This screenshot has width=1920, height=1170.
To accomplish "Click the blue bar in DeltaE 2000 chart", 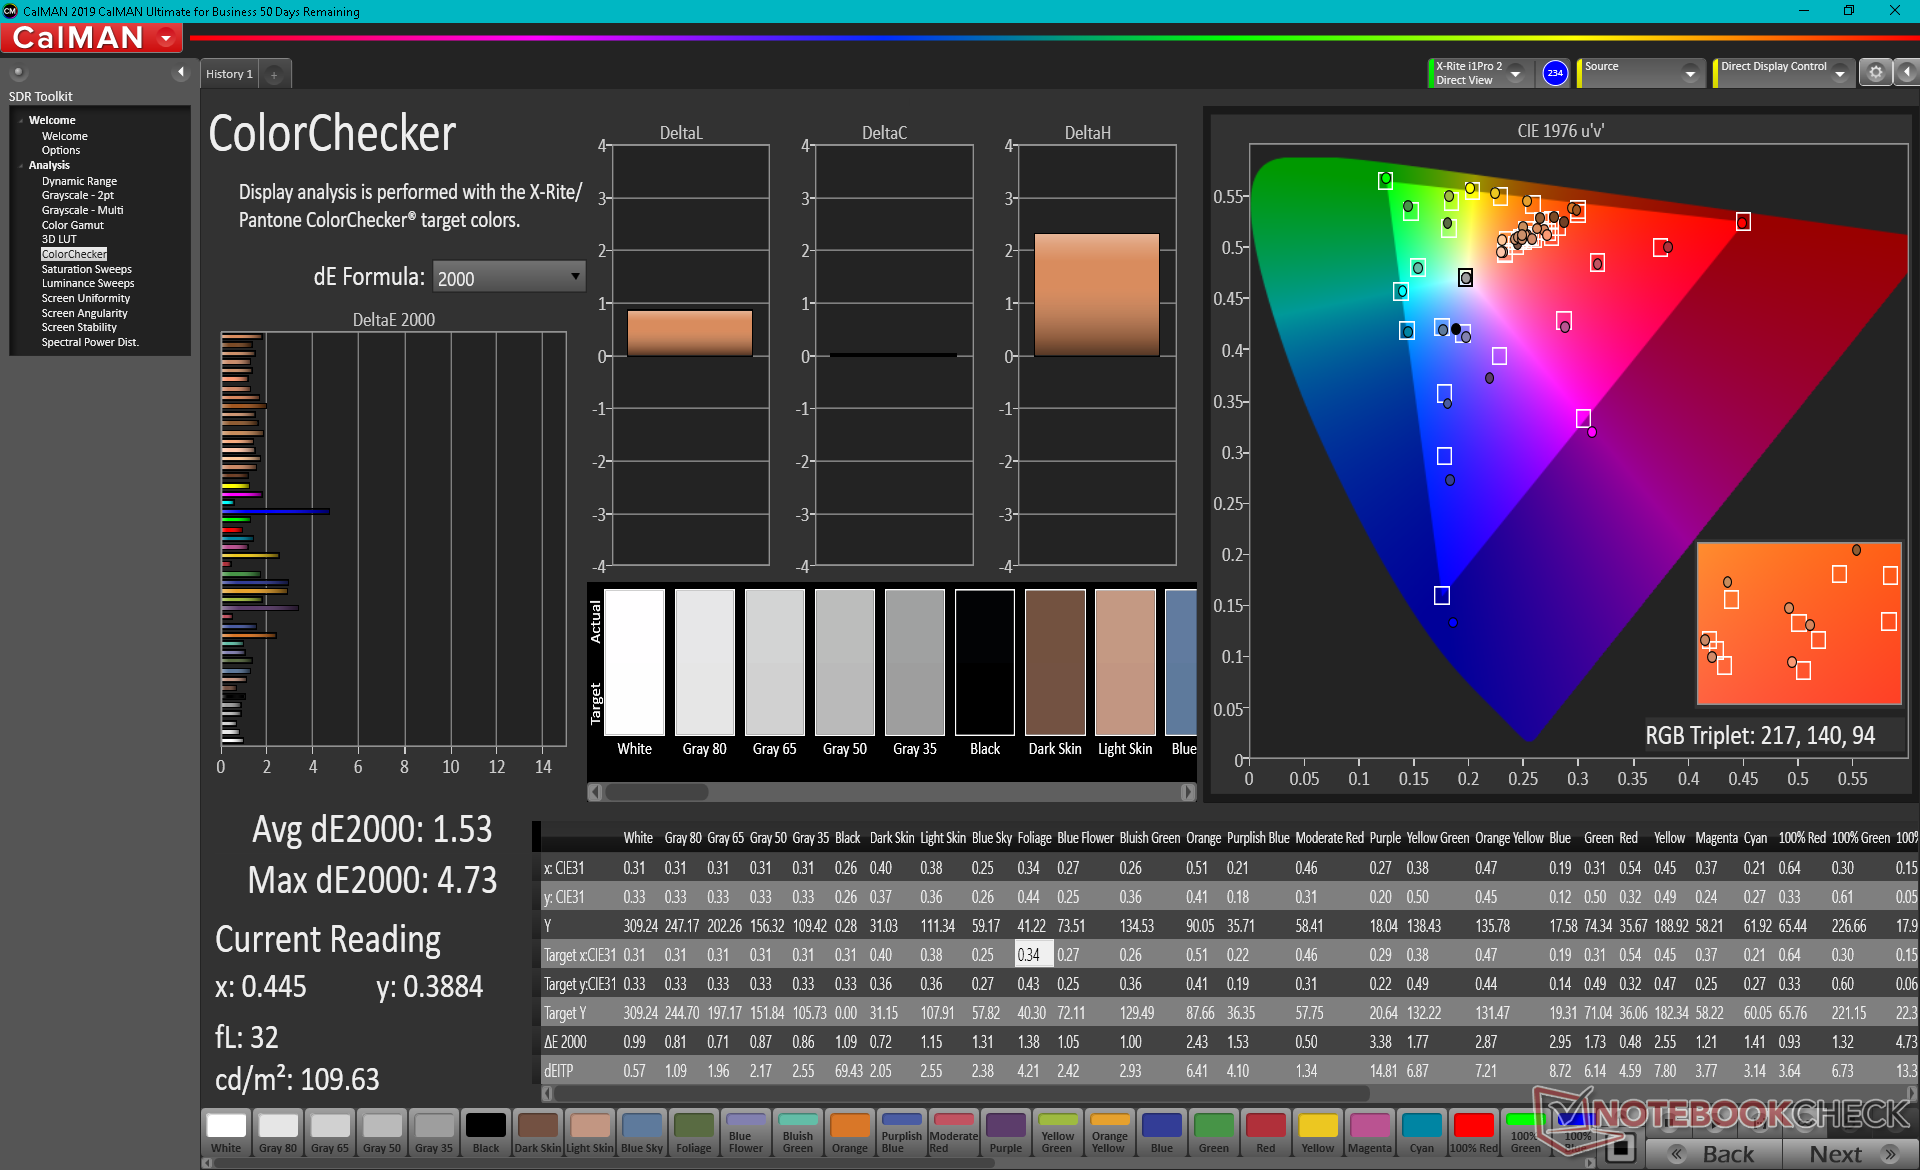I will [276, 511].
